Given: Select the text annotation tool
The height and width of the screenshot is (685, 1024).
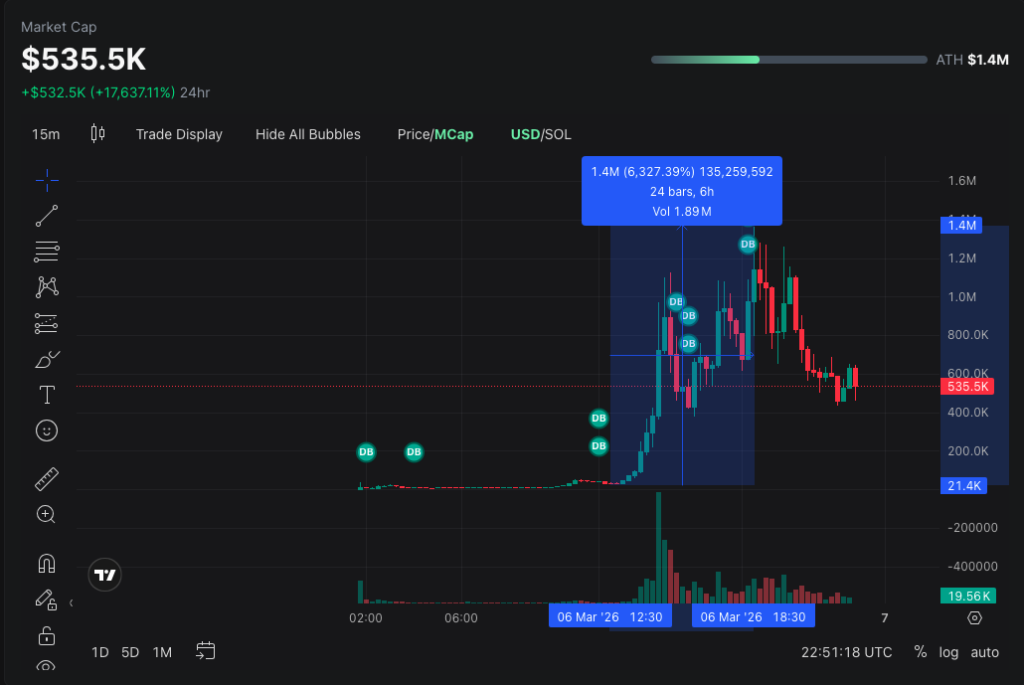Looking at the screenshot, I should pyautogui.click(x=46, y=395).
